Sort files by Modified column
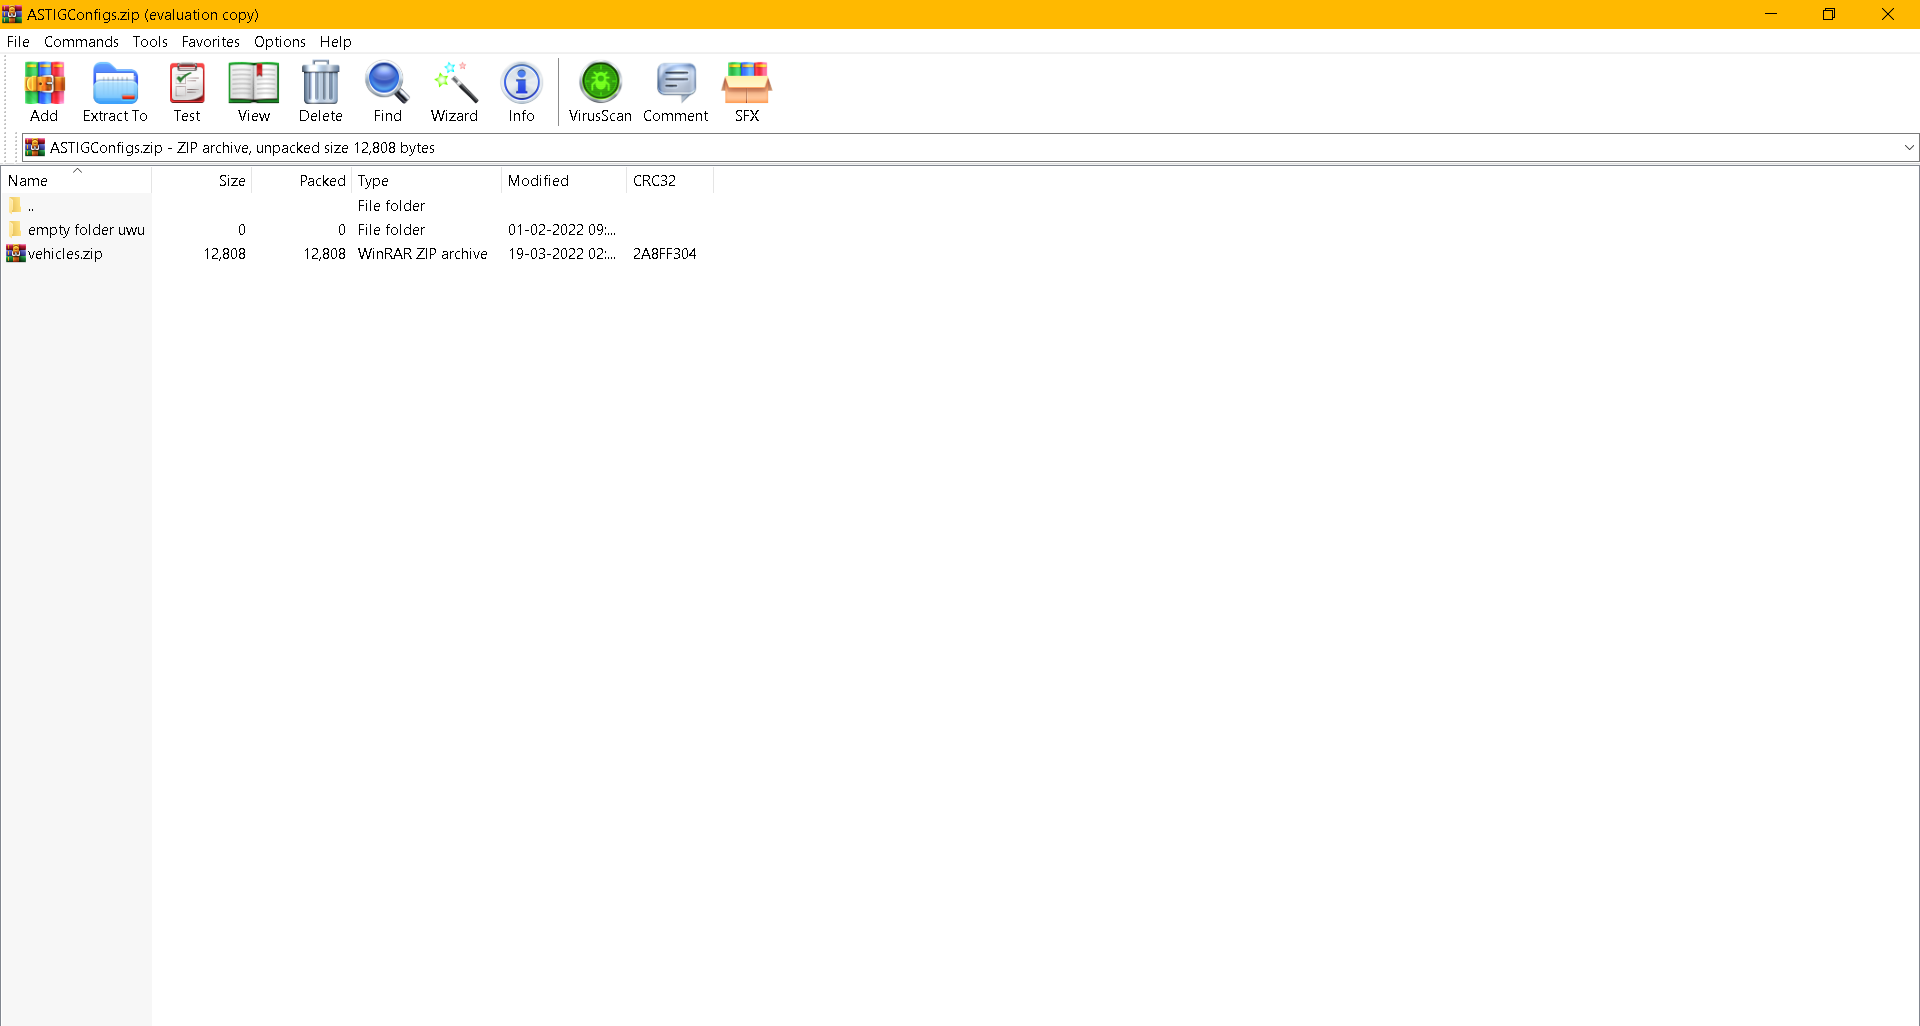 pyautogui.click(x=564, y=180)
